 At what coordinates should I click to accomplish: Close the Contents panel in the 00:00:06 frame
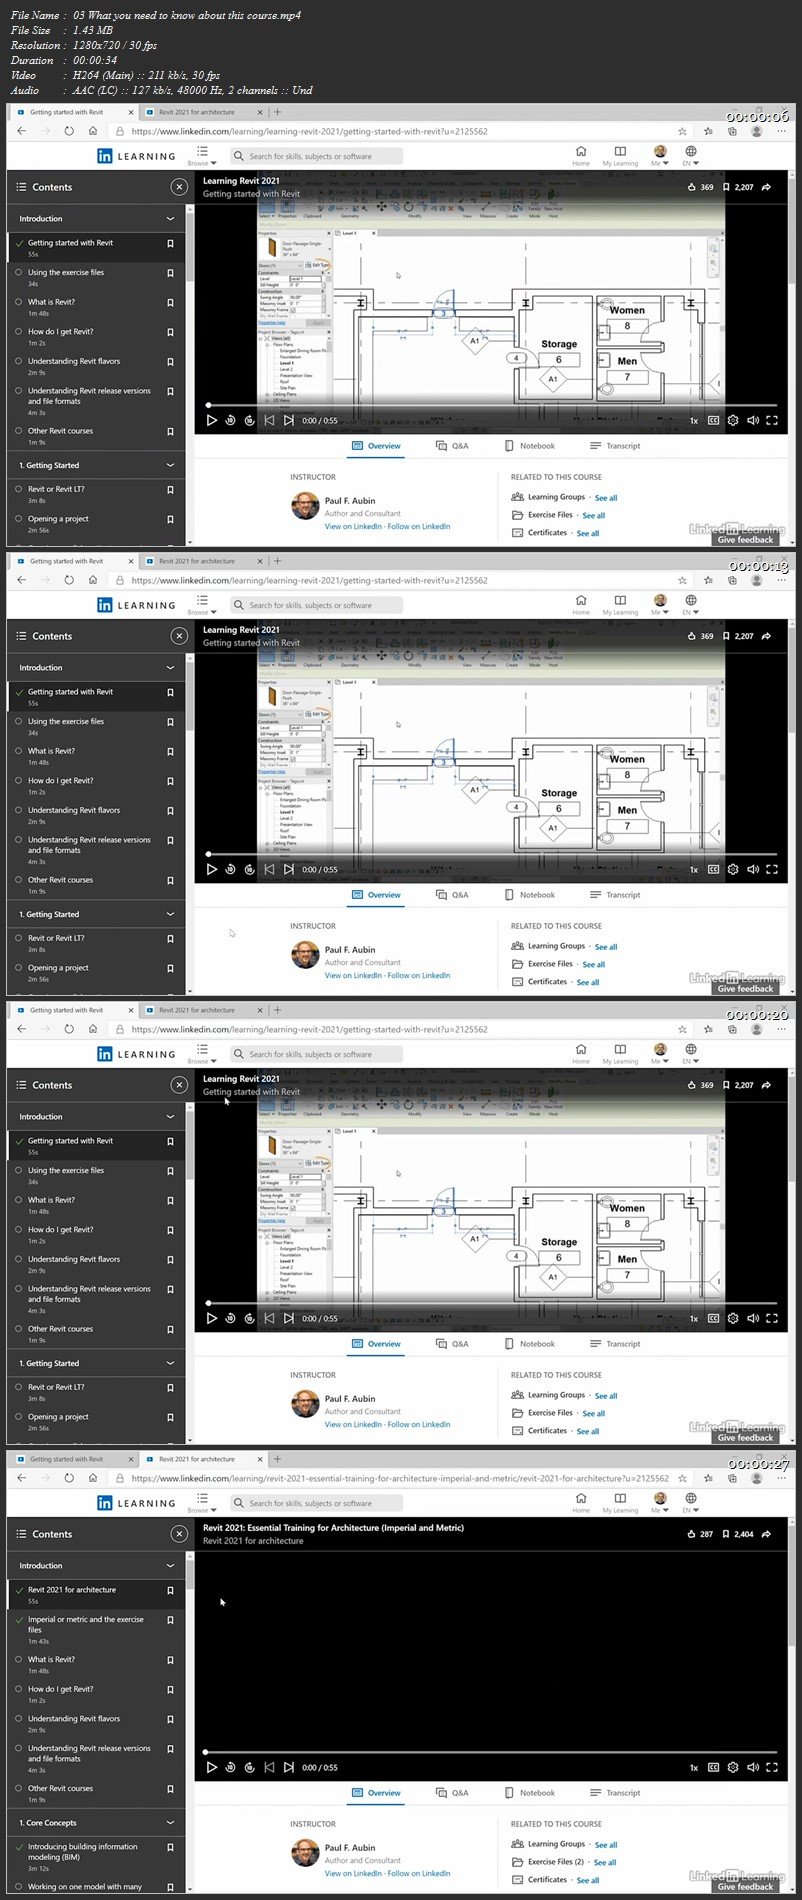[x=178, y=187]
